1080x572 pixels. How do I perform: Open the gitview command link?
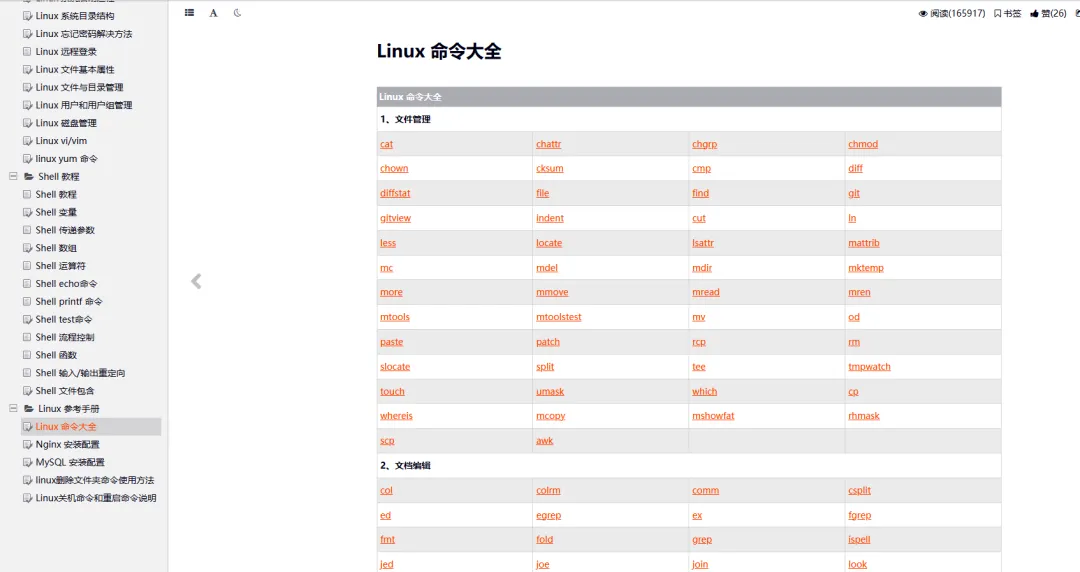click(395, 218)
